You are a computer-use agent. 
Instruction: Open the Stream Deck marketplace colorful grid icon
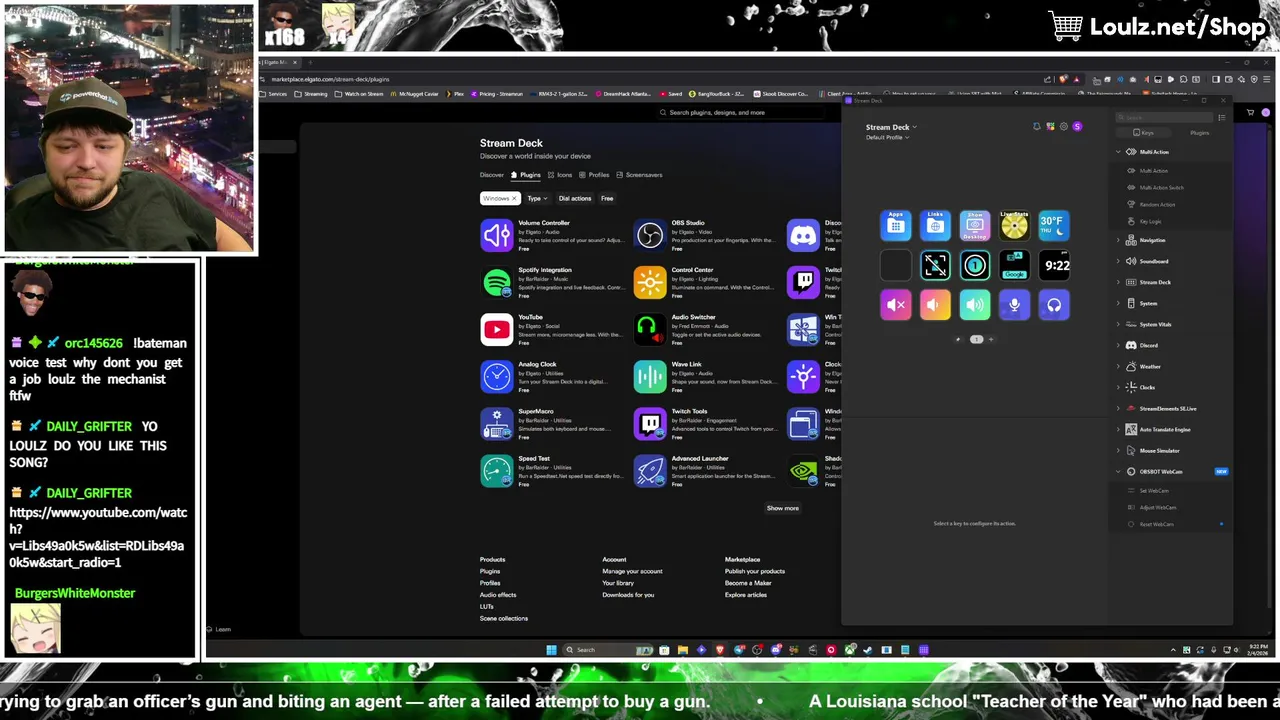1050,127
